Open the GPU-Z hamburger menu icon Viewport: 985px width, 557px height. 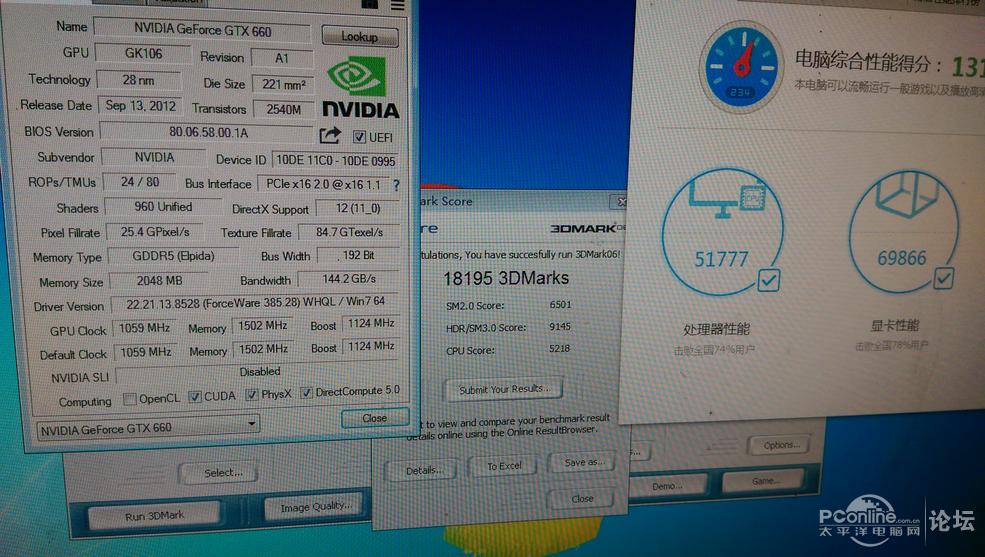(398, 6)
